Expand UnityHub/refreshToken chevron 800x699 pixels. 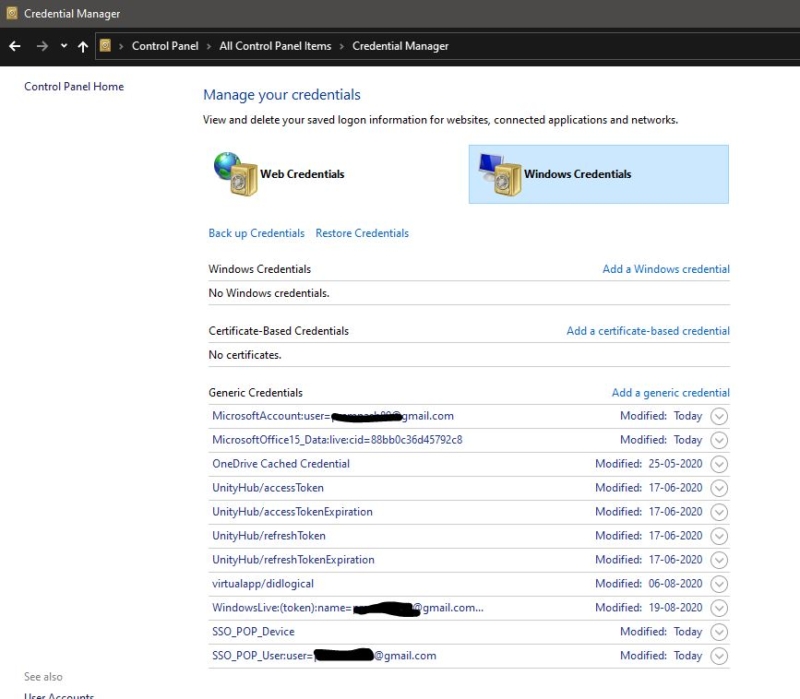pyautogui.click(x=719, y=536)
